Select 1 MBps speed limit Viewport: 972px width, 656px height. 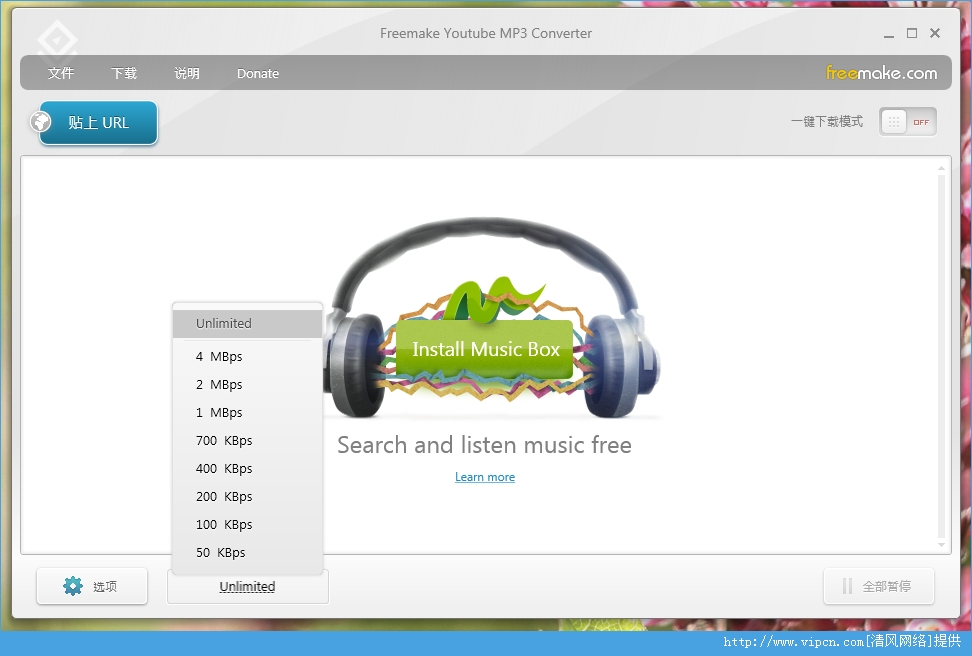pos(248,412)
